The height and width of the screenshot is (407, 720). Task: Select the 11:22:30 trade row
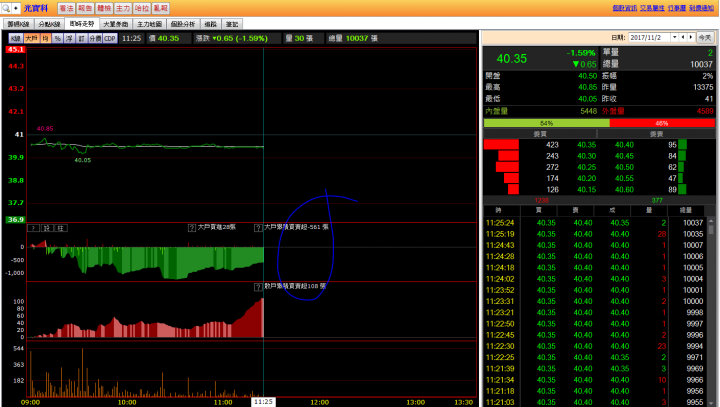(x=595, y=346)
